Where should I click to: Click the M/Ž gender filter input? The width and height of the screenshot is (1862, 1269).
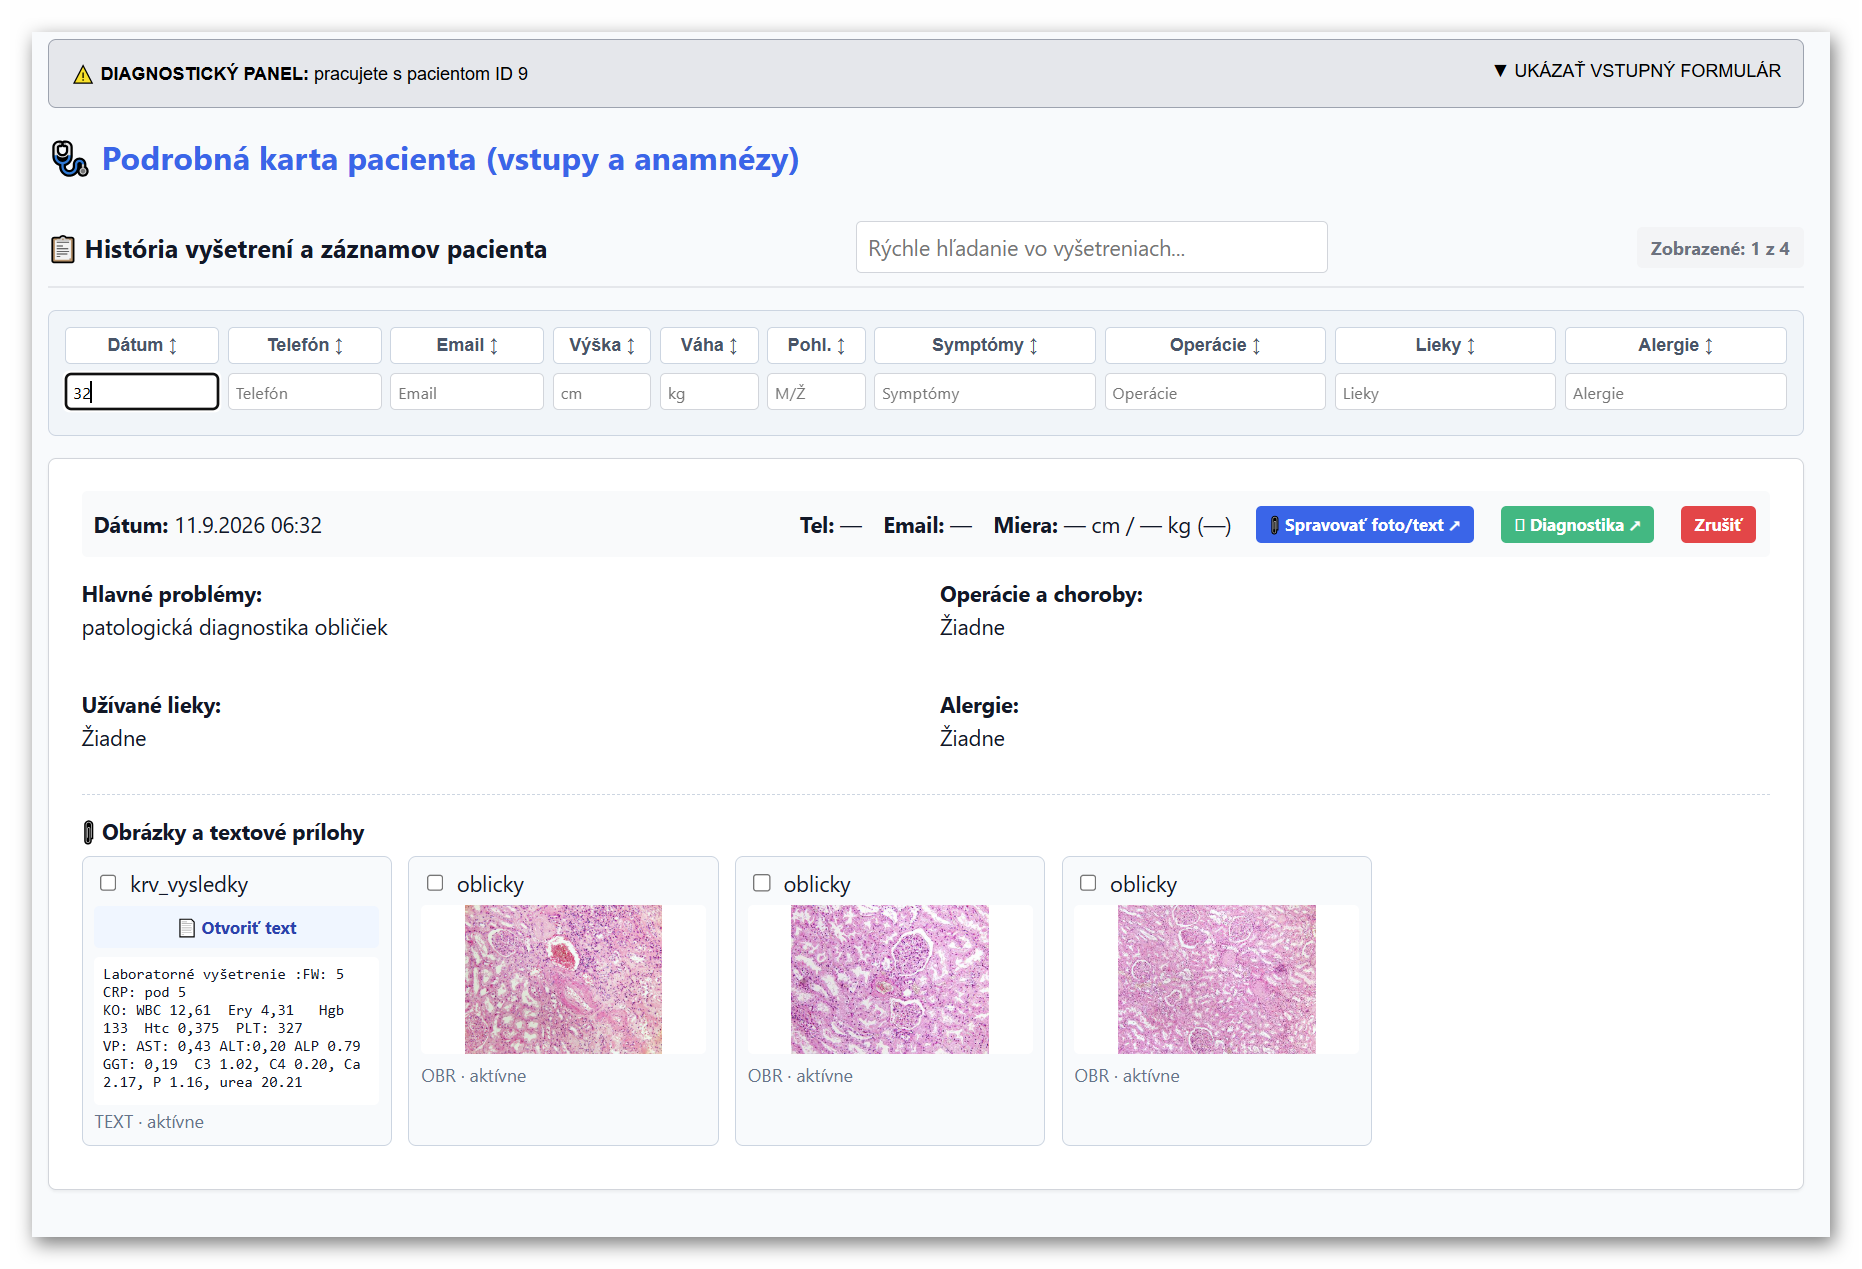point(816,392)
